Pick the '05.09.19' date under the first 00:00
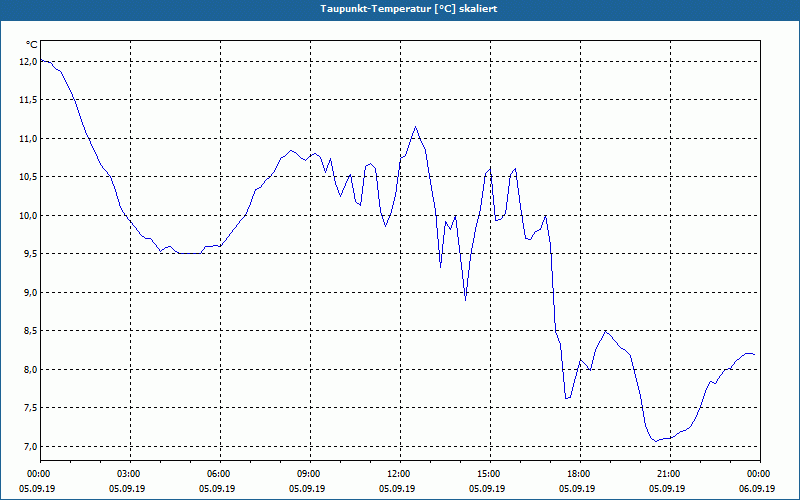The width and height of the screenshot is (800, 500). (x=37, y=489)
